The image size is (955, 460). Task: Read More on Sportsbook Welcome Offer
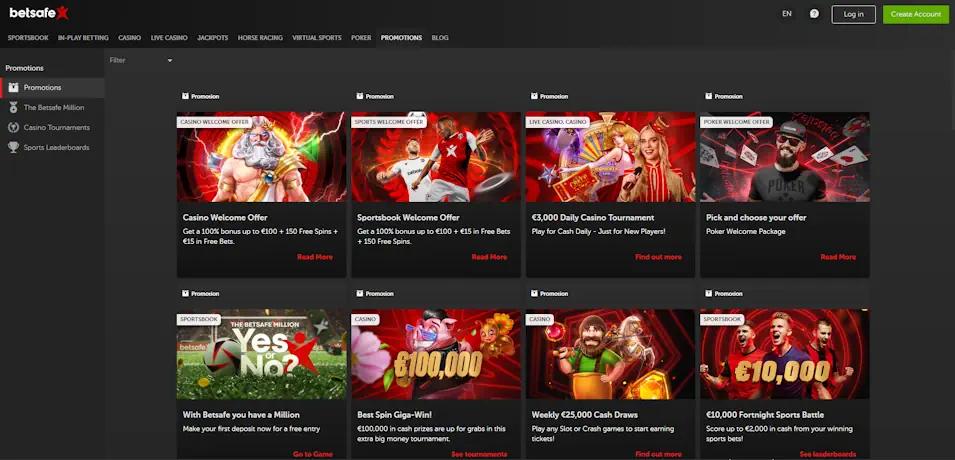[x=489, y=257]
